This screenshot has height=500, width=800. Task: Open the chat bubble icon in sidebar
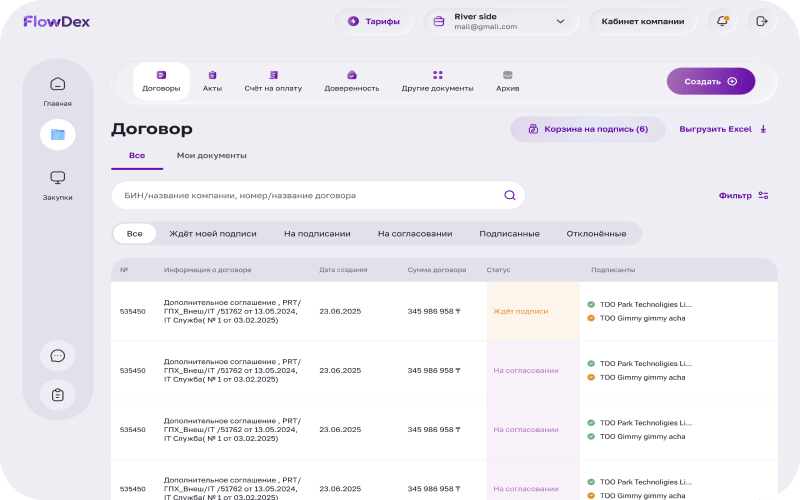click(x=57, y=355)
